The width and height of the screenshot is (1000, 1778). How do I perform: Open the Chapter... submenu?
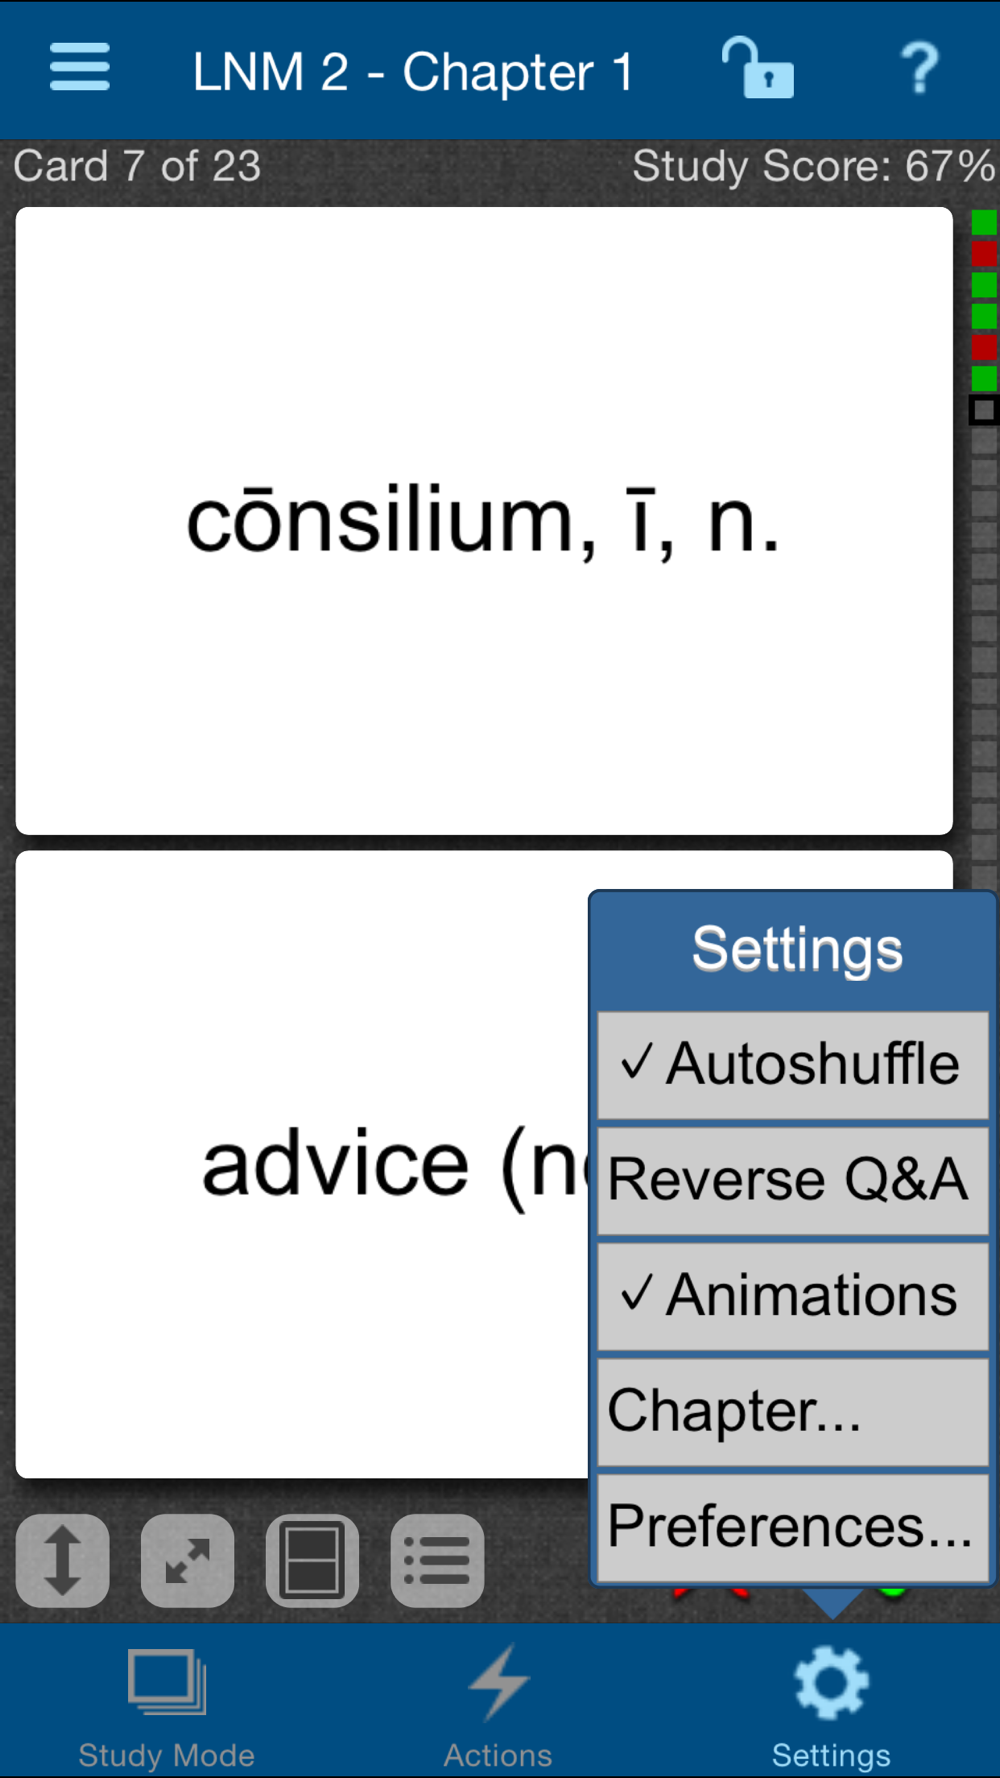click(x=793, y=1411)
